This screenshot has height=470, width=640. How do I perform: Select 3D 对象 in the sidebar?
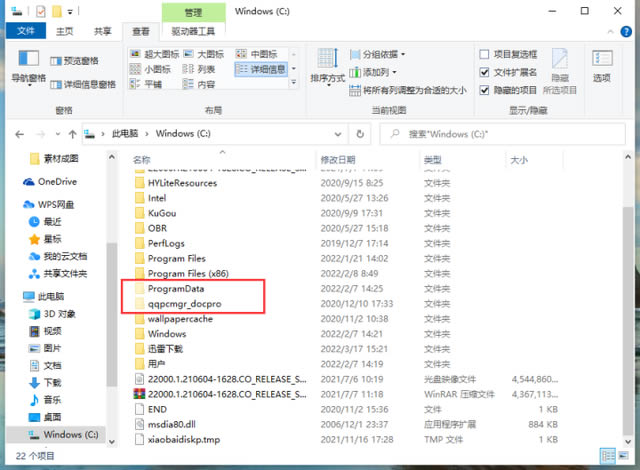tap(51, 314)
